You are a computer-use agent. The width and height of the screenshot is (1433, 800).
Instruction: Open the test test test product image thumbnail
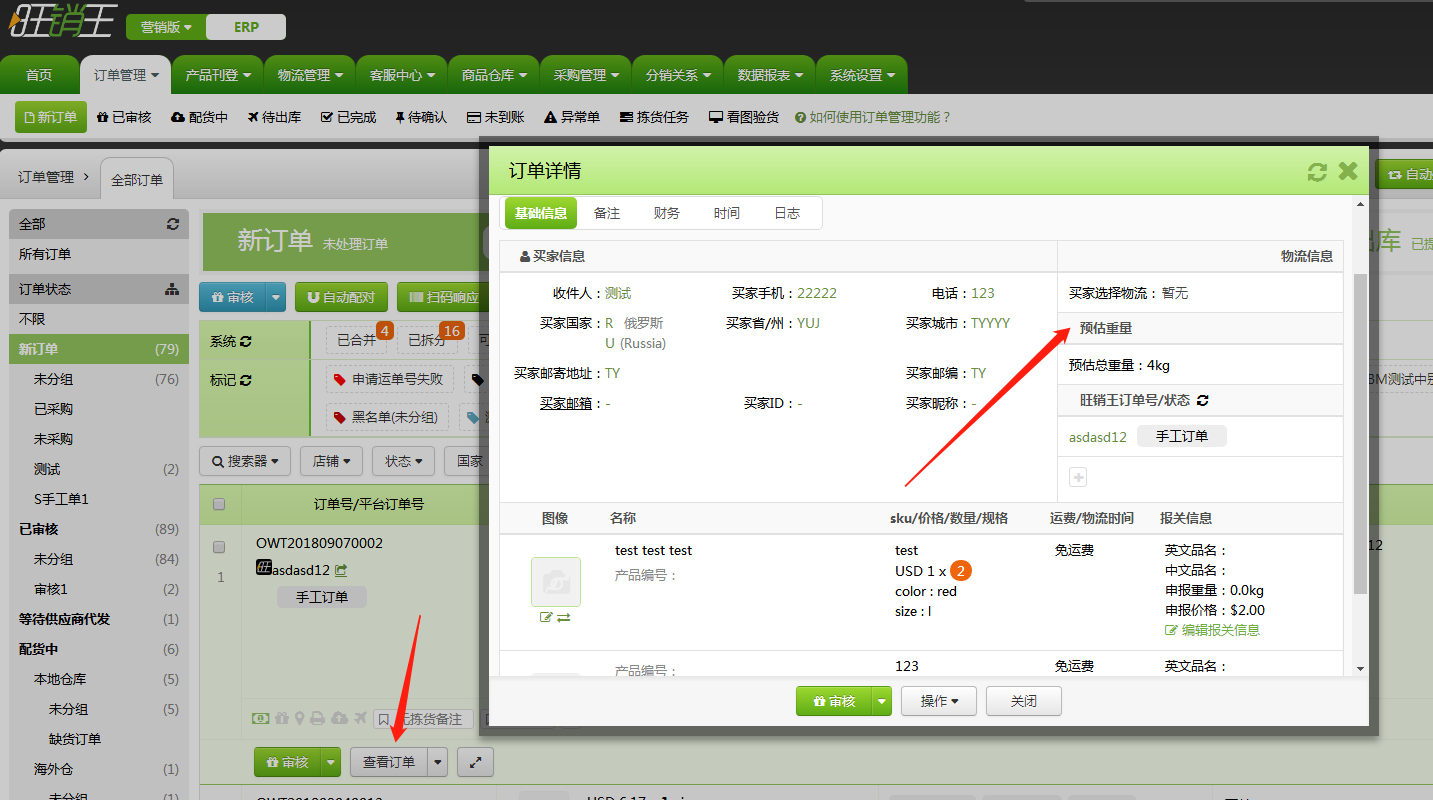click(x=556, y=582)
